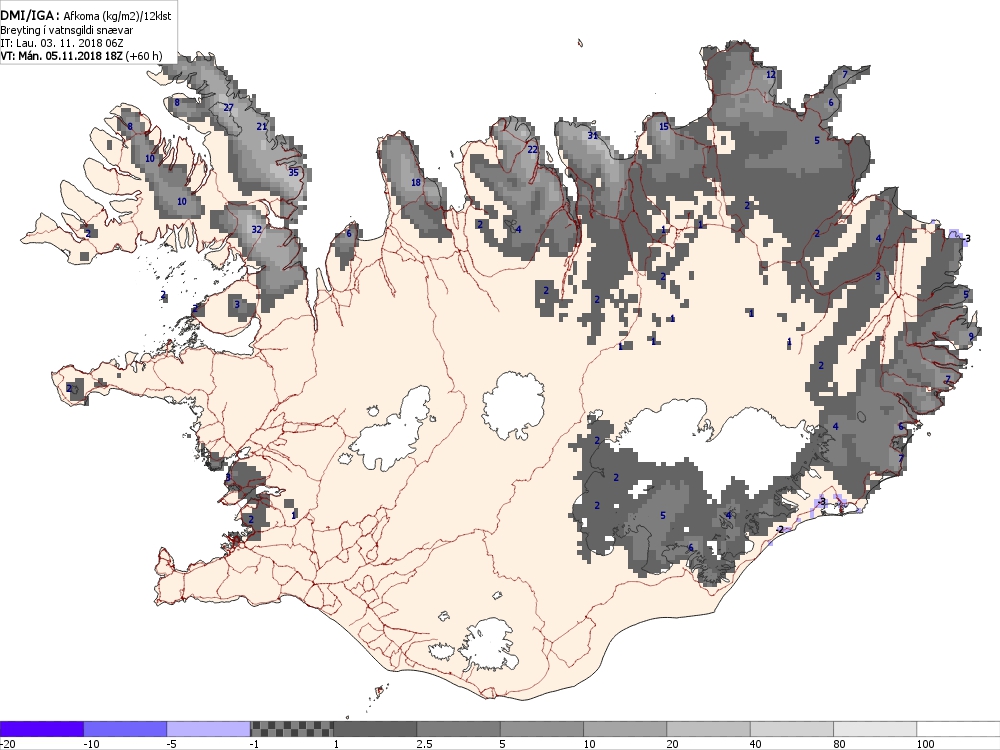Select the white above-100 legend swatch
The height and width of the screenshot is (750, 1000).
pos(958,729)
